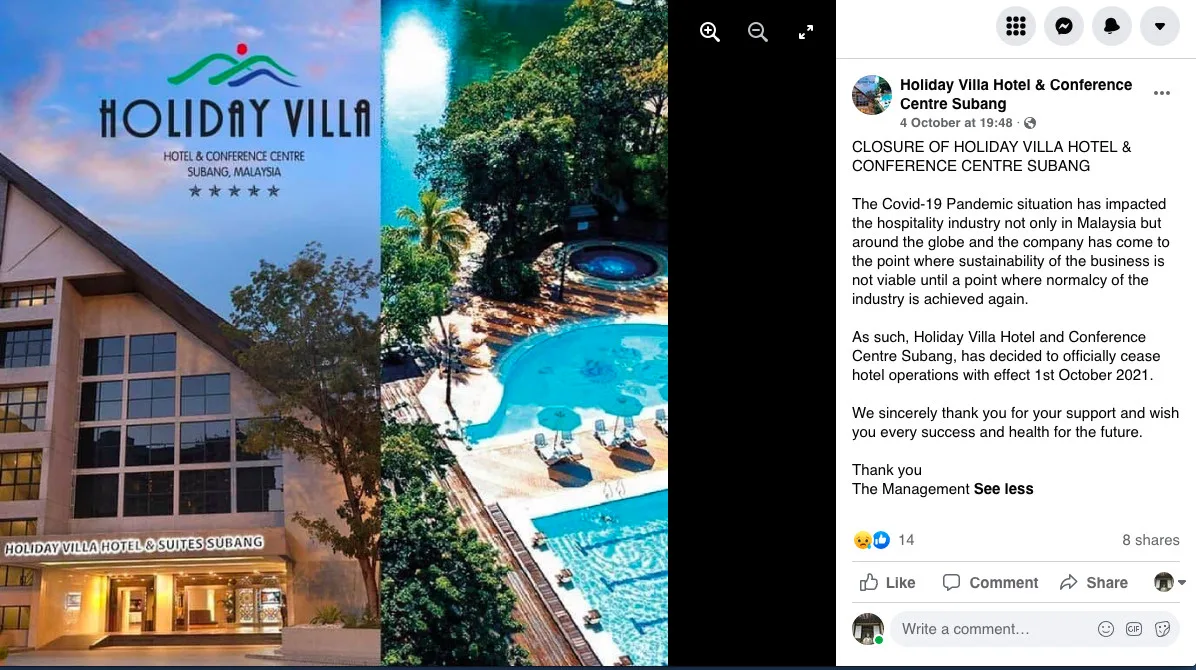Show the 14 reactions list

[883, 540]
